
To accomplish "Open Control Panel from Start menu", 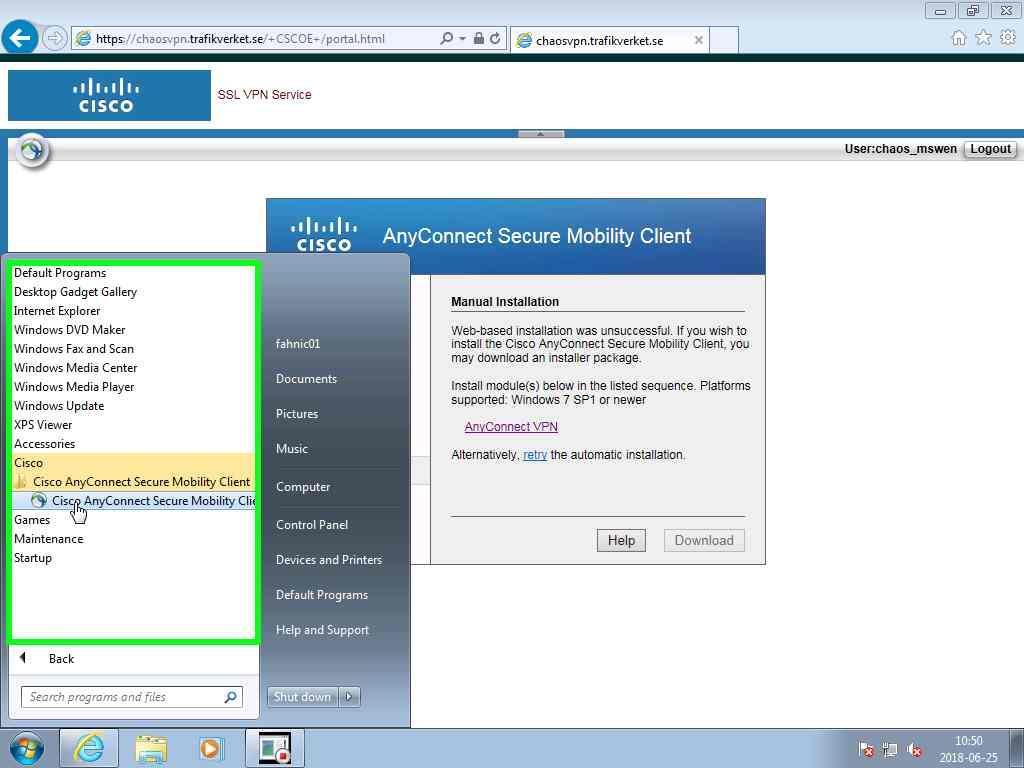I will point(312,524).
